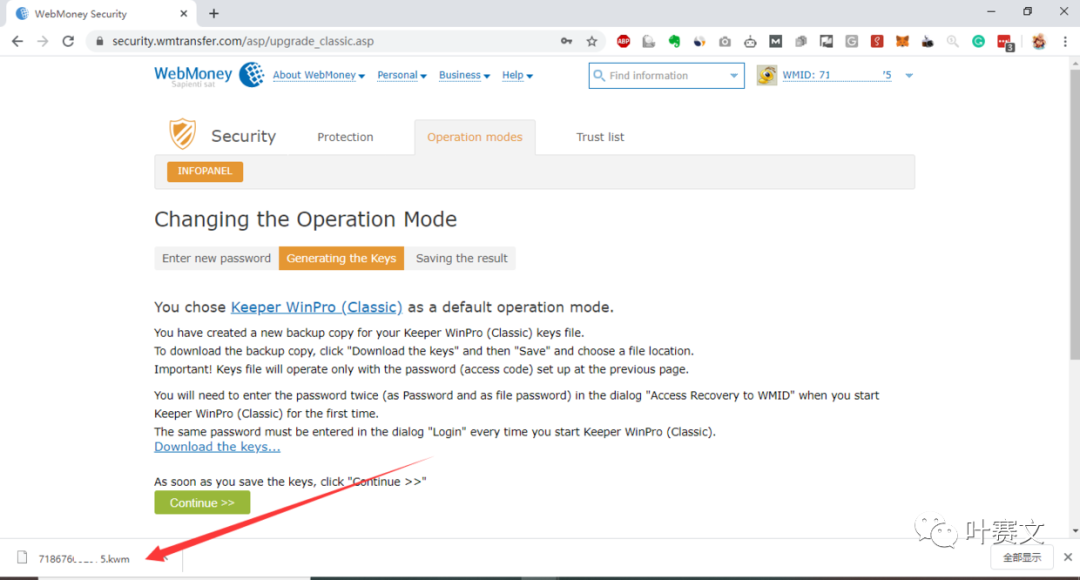The image size is (1080, 580).
Task: Click the Adblock Plus extension icon
Action: click(x=623, y=41)
